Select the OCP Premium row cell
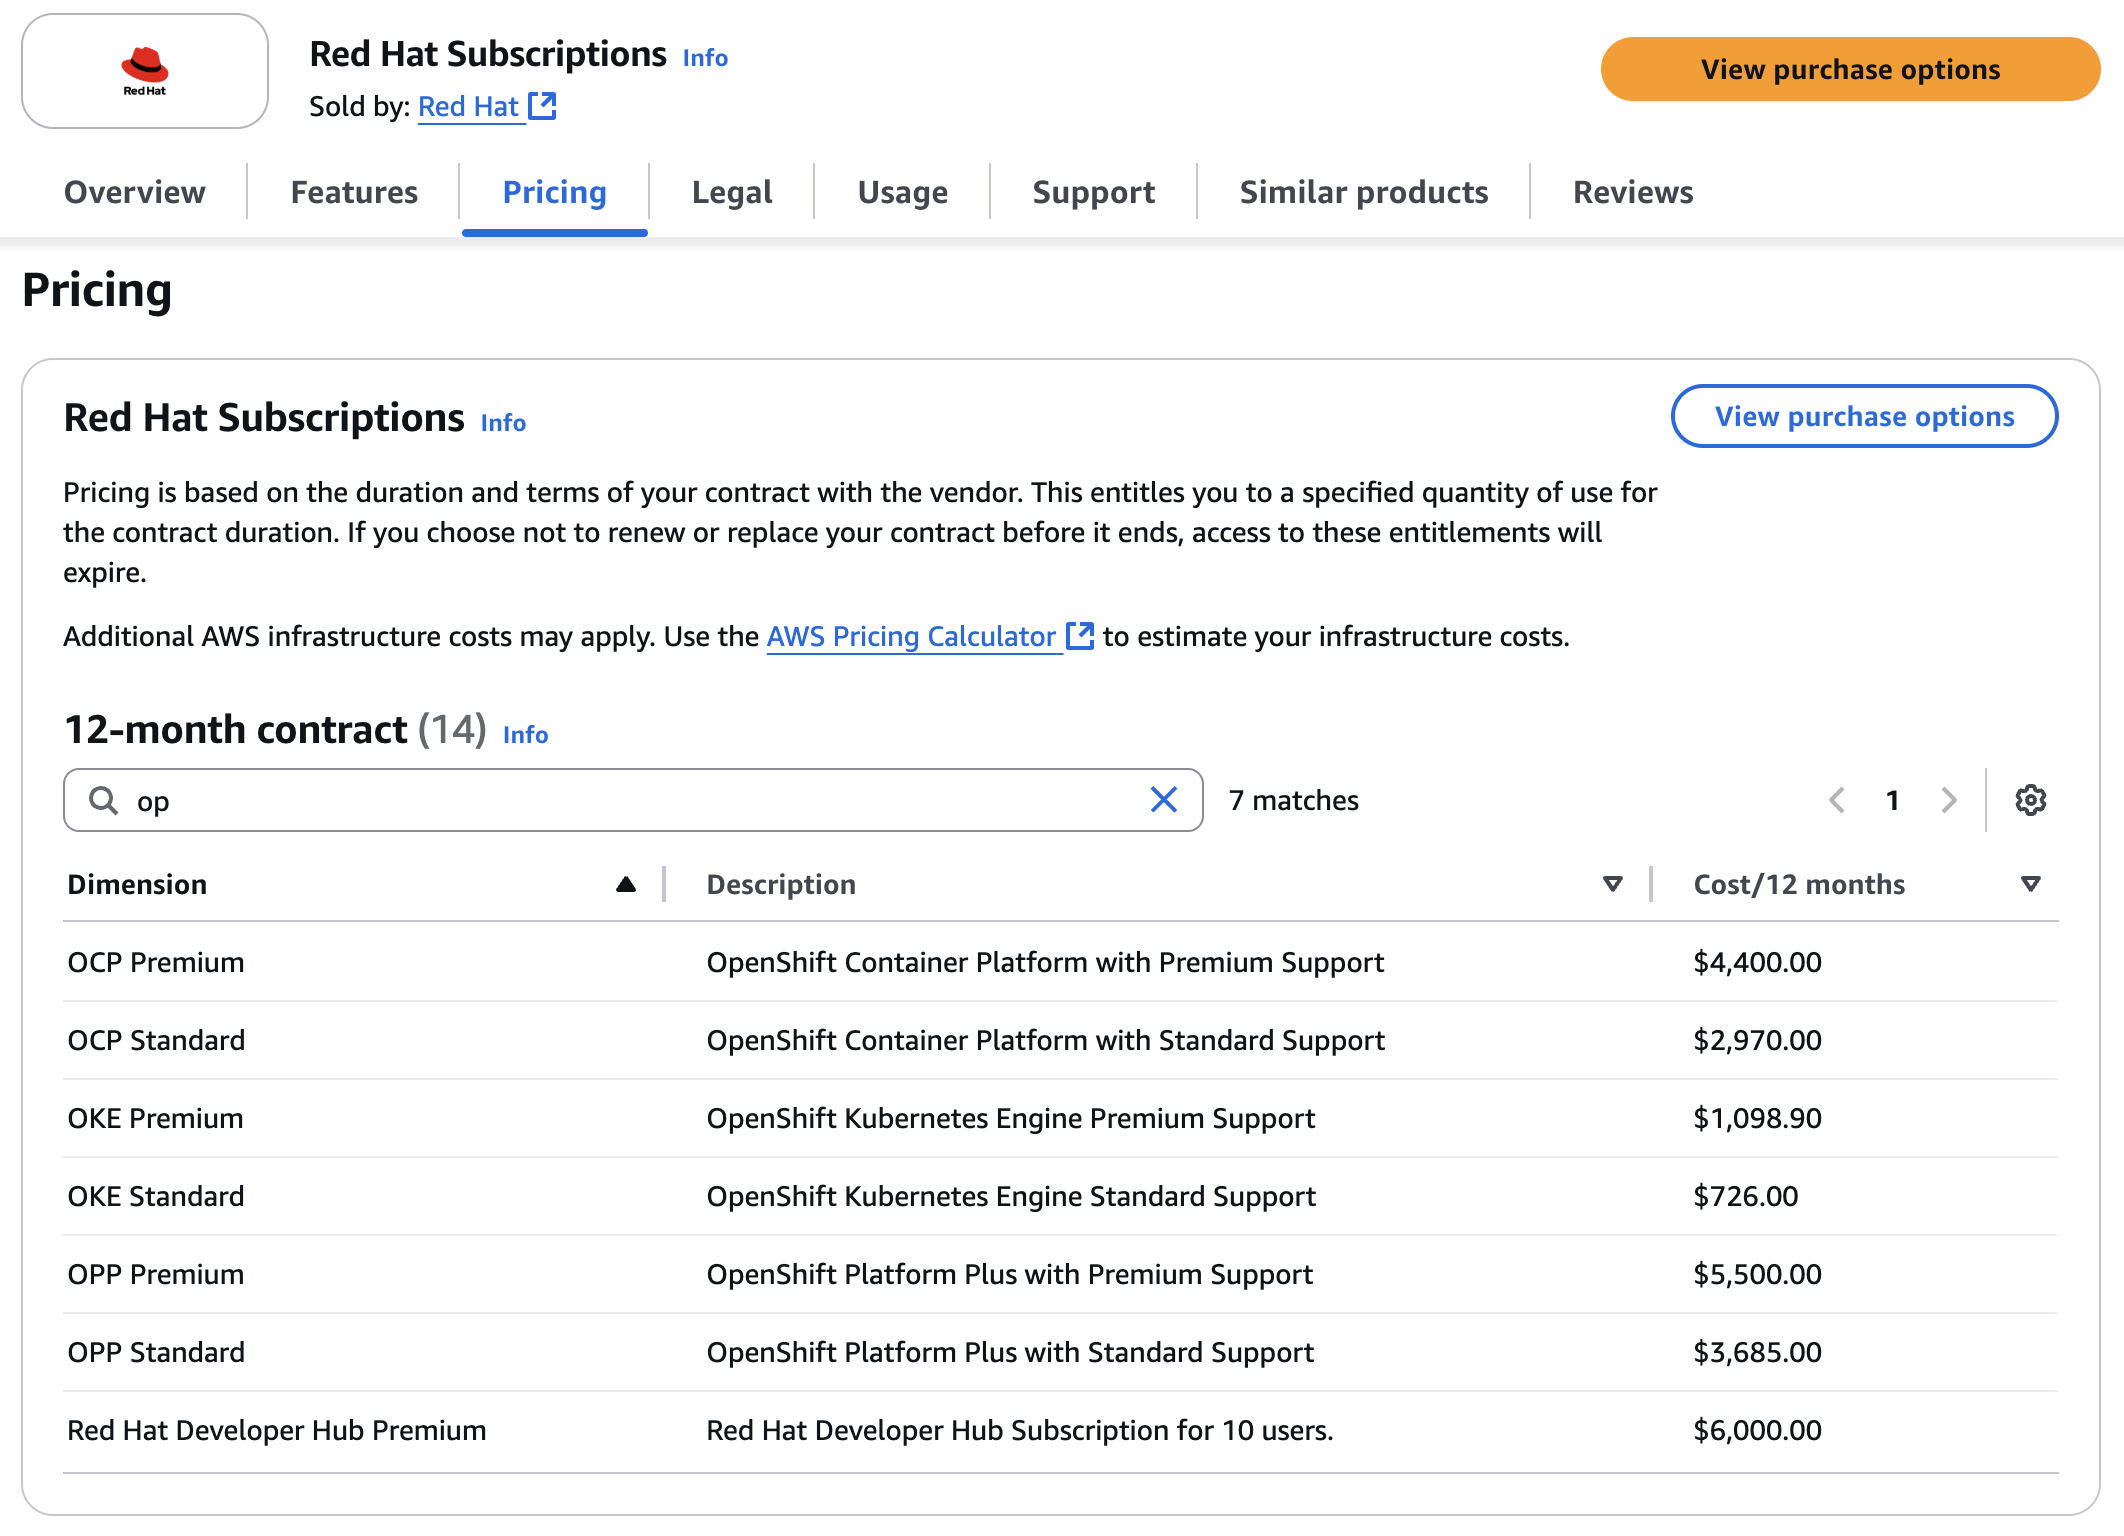 [156, 962]
